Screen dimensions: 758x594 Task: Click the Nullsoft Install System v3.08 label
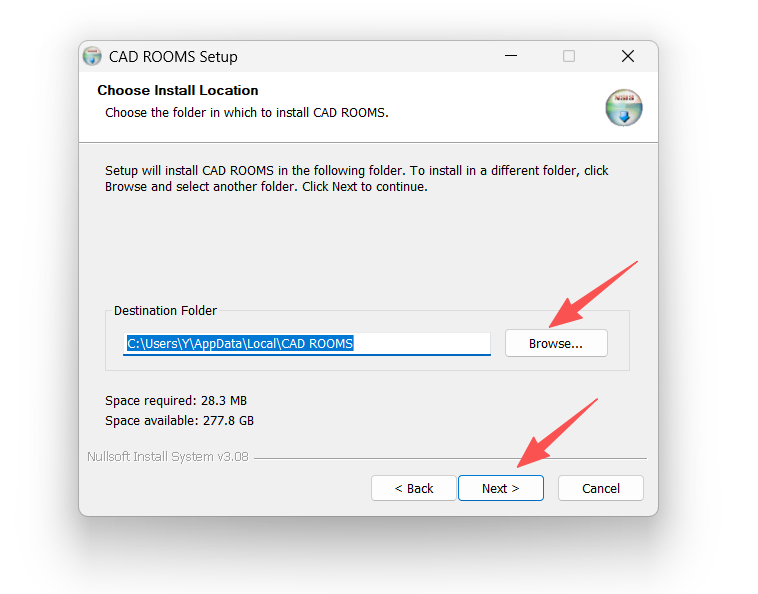(x=168, y=457)
